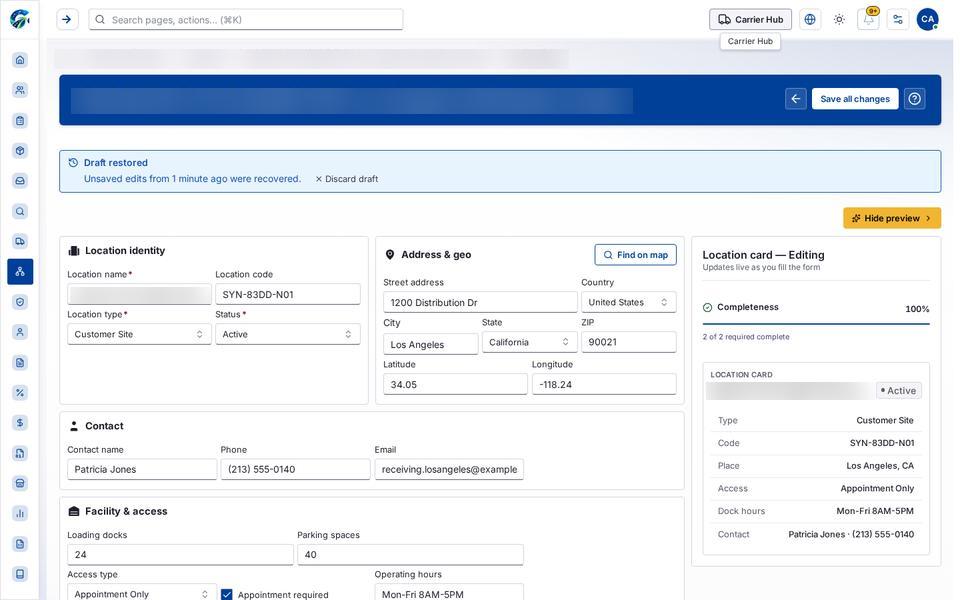The width and height of the screenshot is (960, 600).
Task: Click the Carrier Hub button
Action: click(751, 20)
